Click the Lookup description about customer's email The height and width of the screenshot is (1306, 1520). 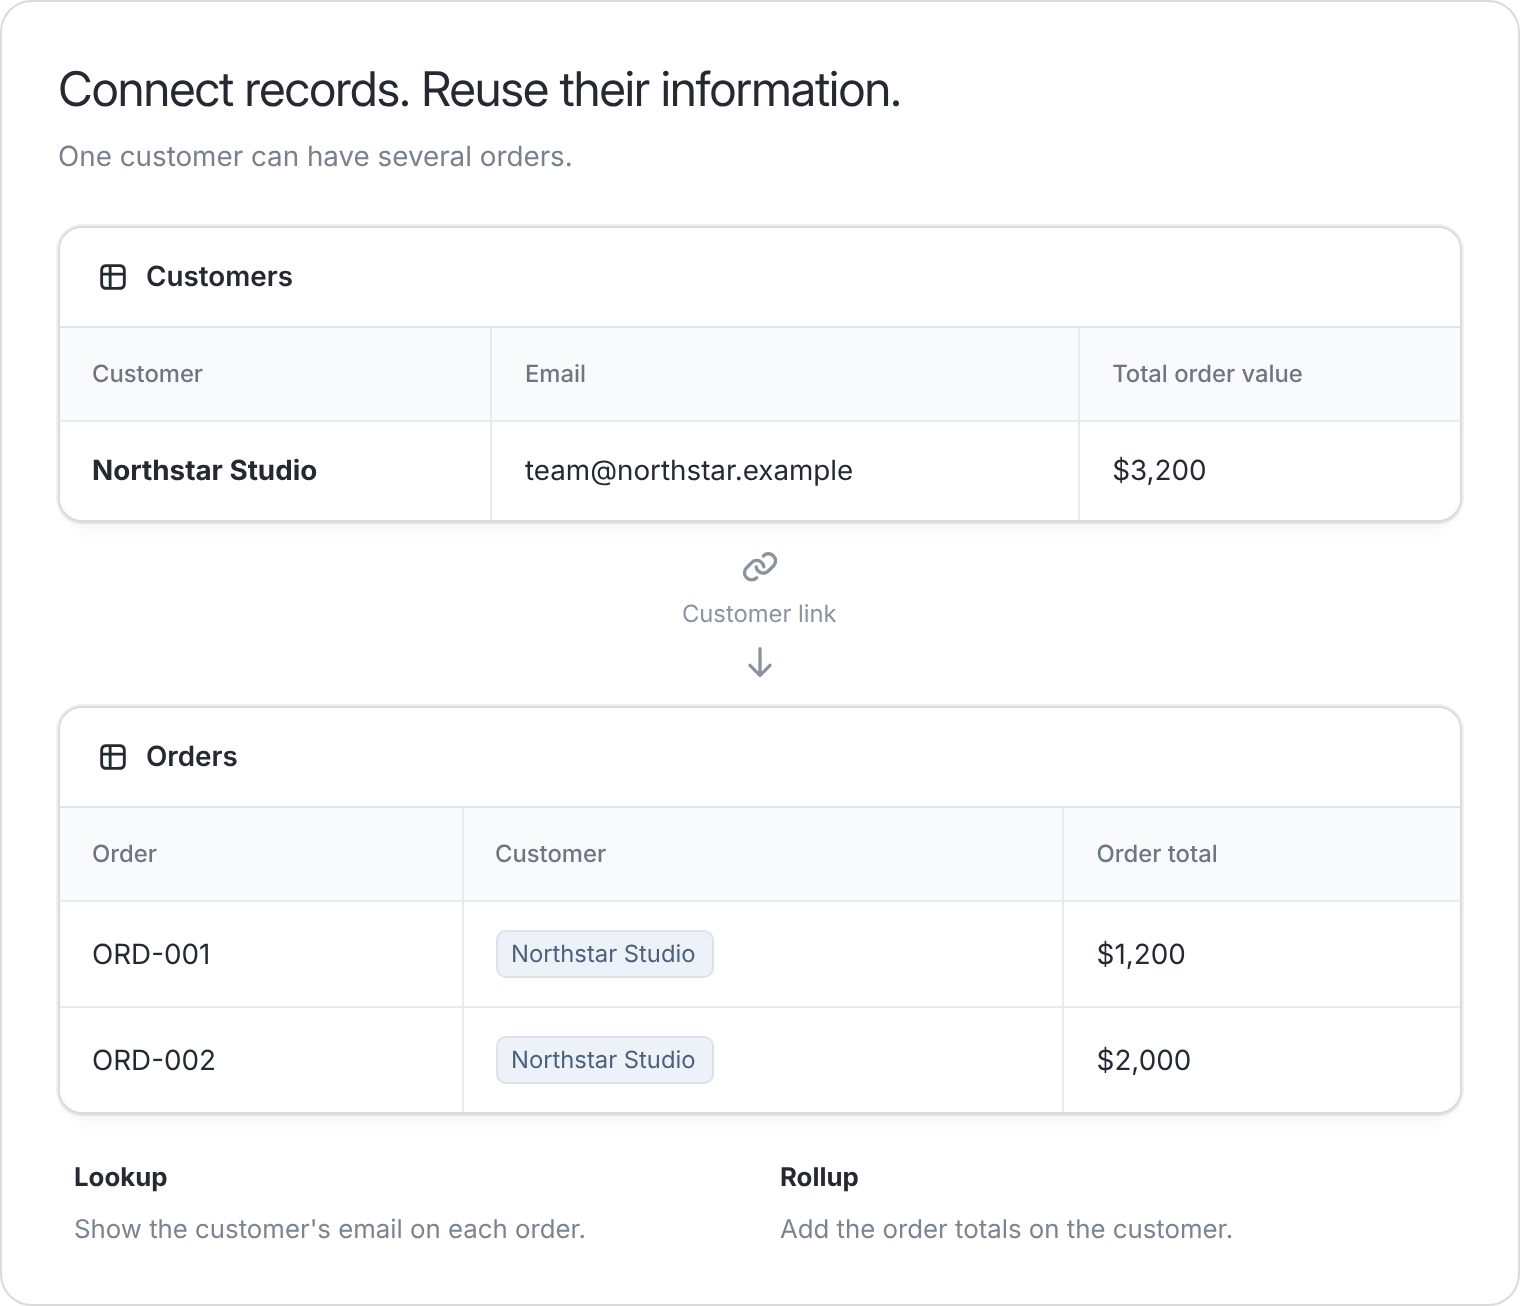click(x=329, y=1229)
